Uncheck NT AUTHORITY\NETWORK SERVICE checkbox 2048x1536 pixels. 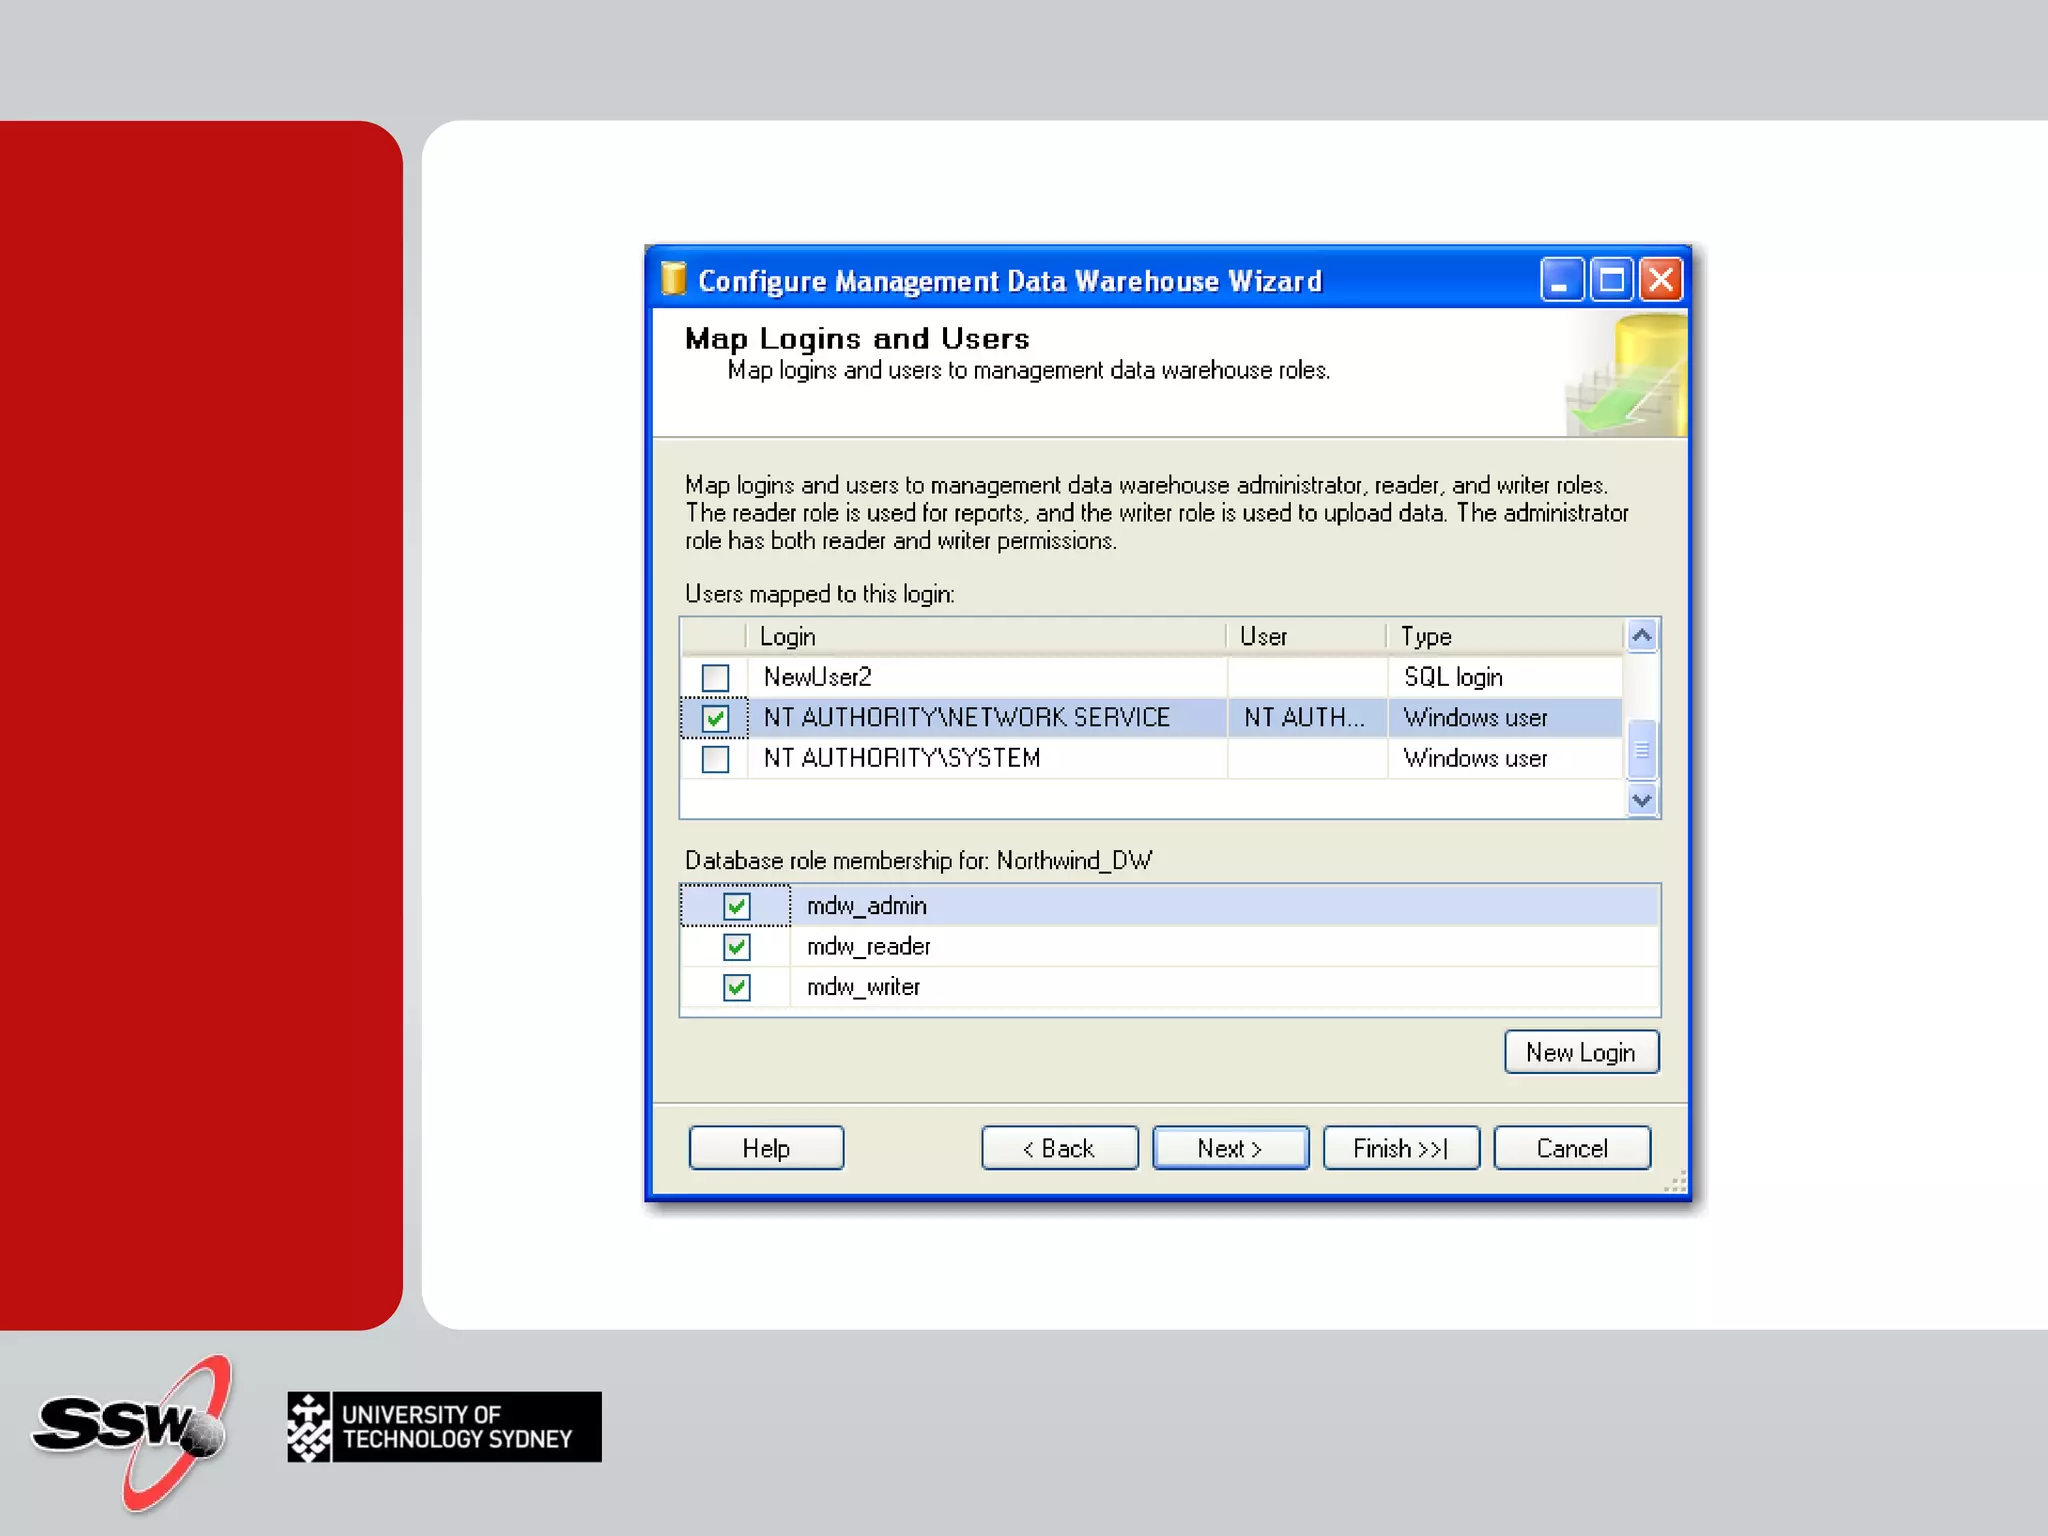point(715,718)
